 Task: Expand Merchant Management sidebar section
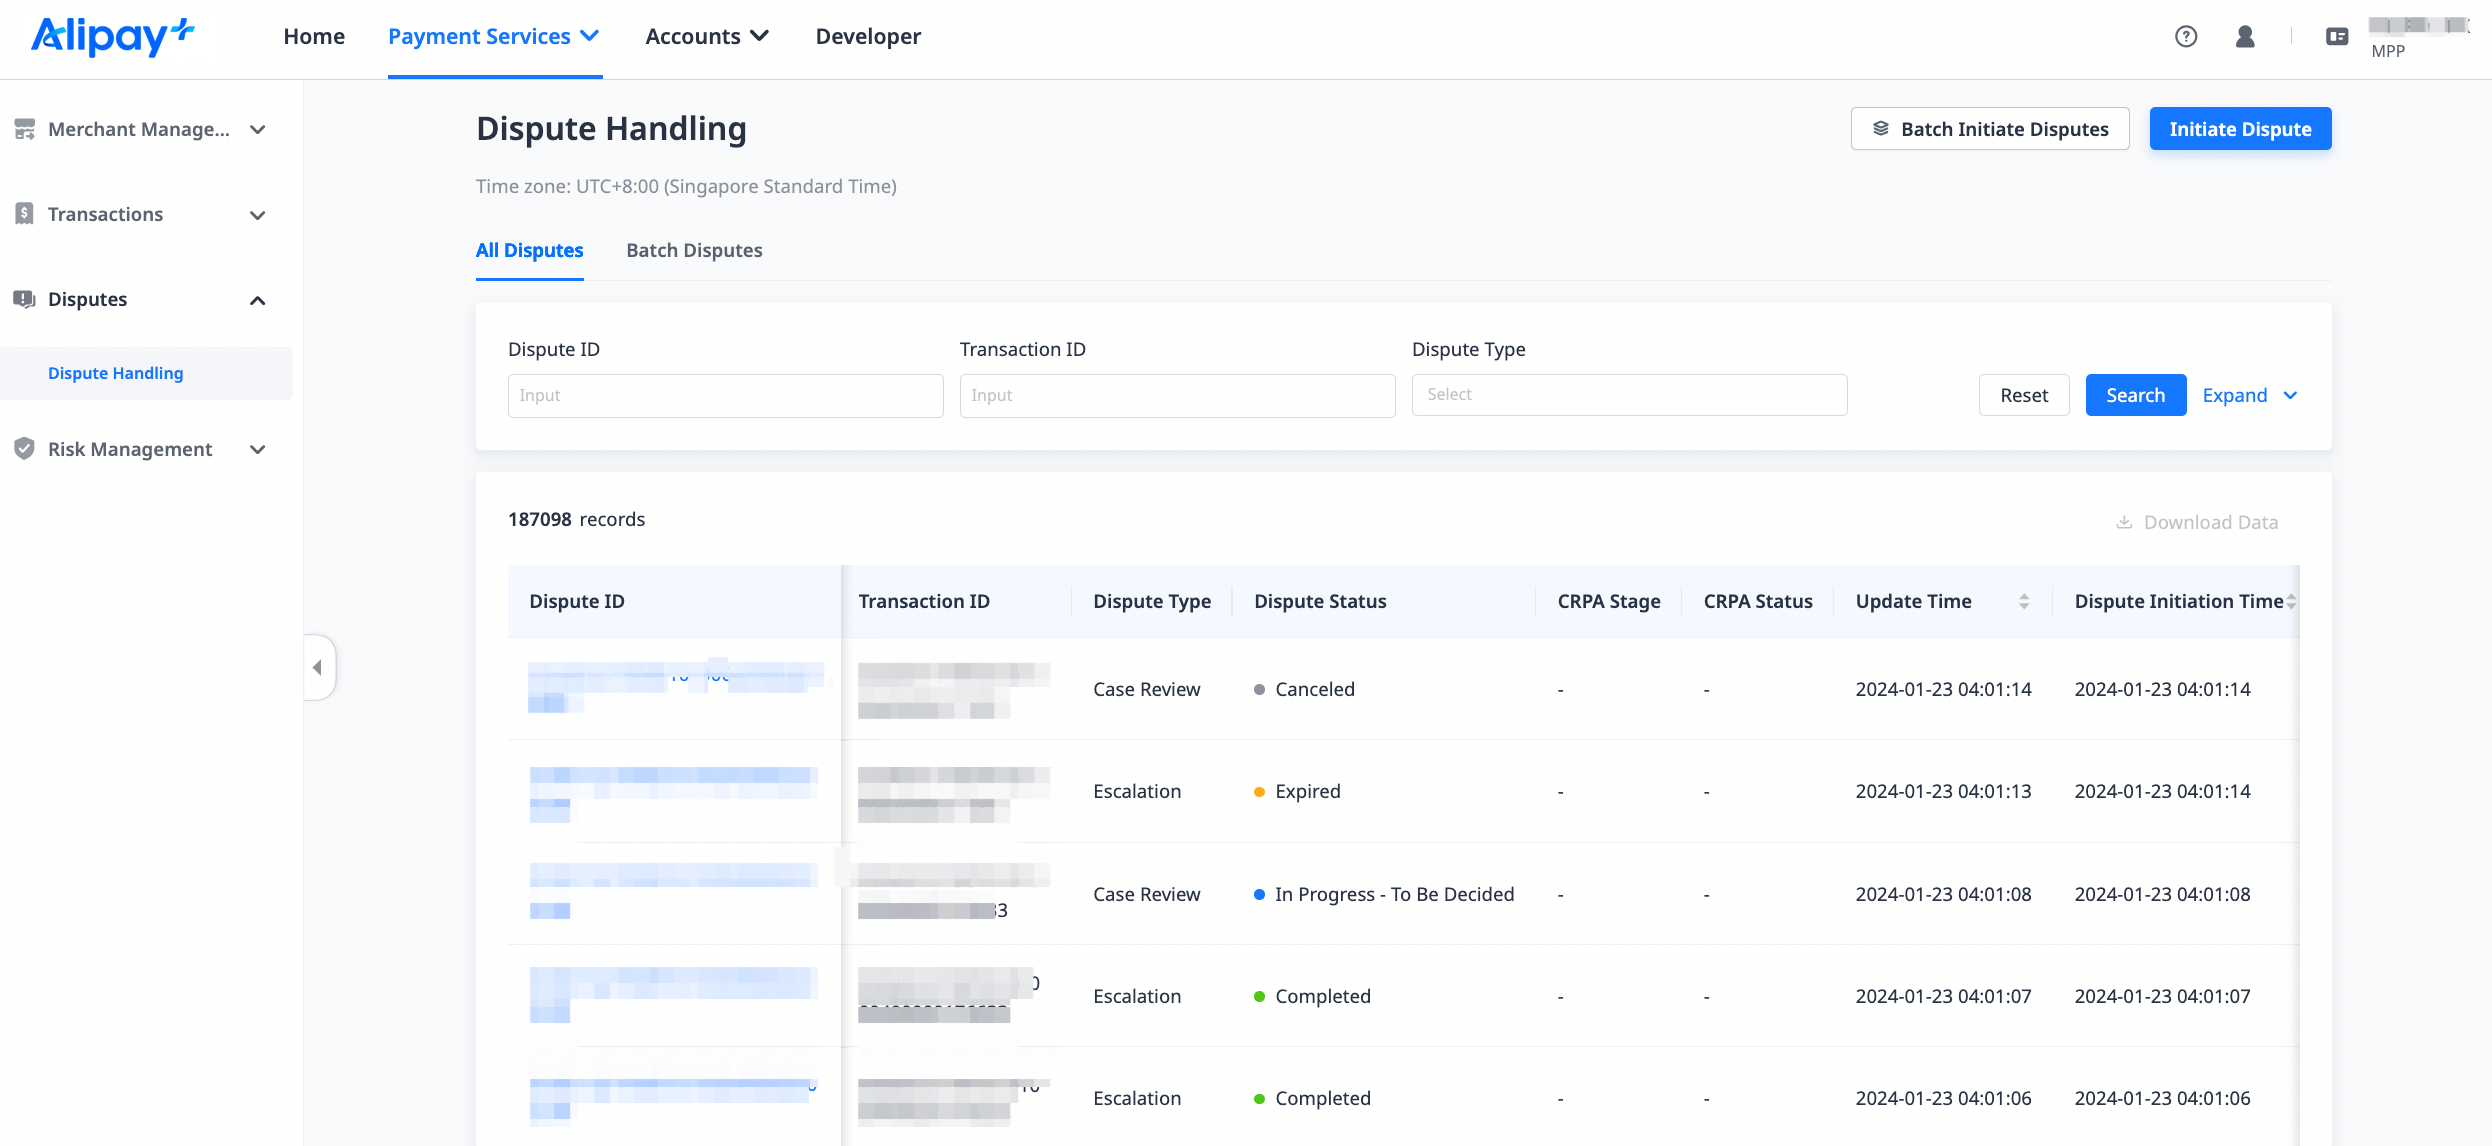point(257,130)
